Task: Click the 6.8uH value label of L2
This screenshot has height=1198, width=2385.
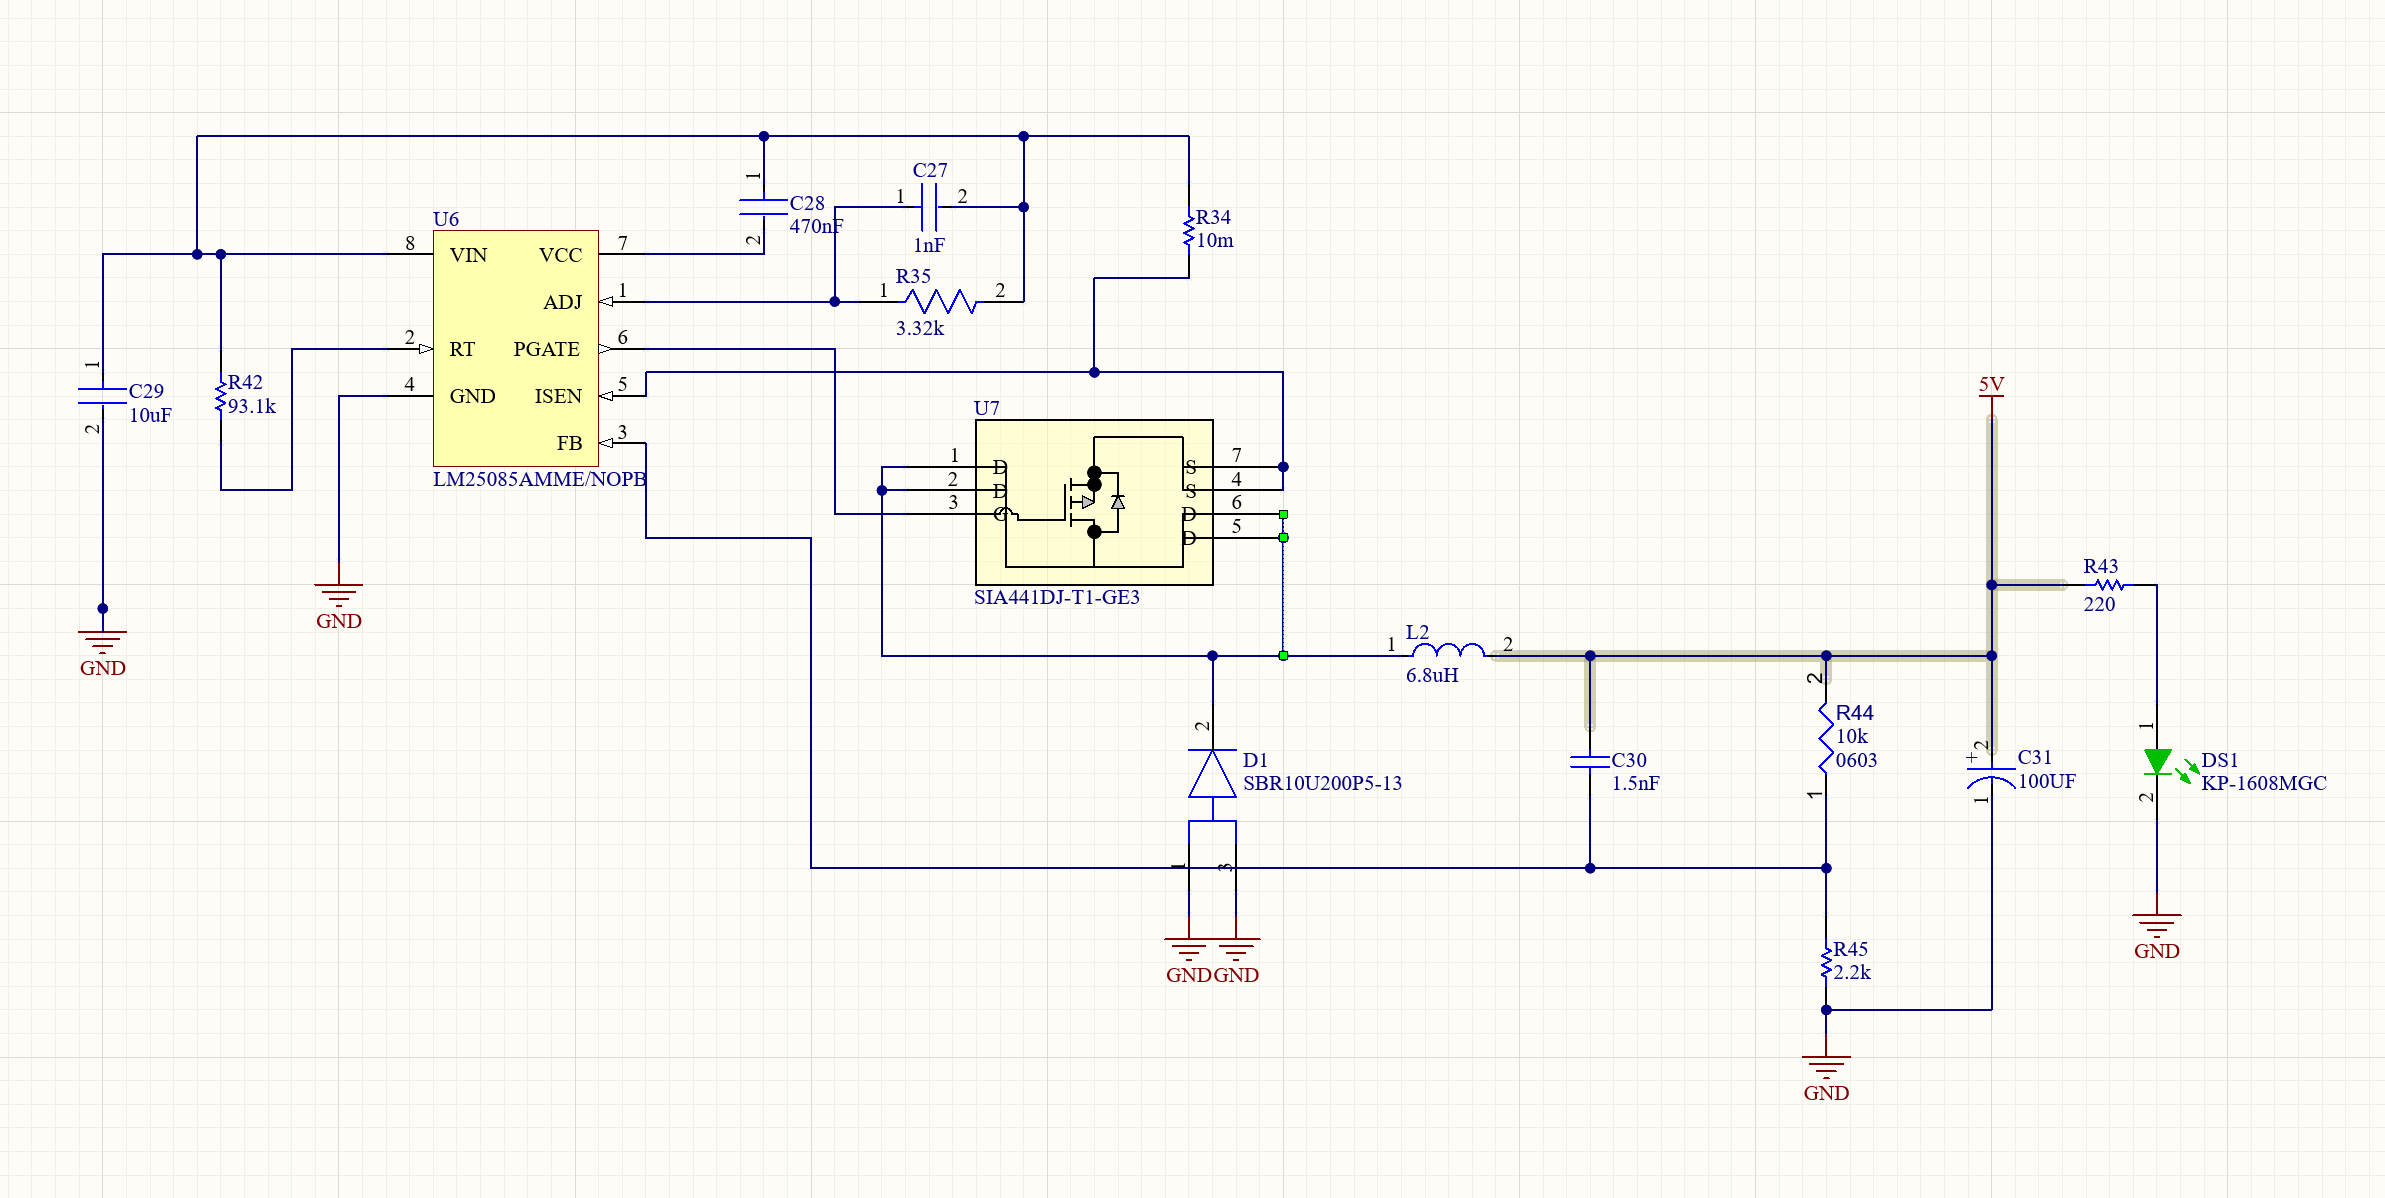Action: (x=1432, y=675)
